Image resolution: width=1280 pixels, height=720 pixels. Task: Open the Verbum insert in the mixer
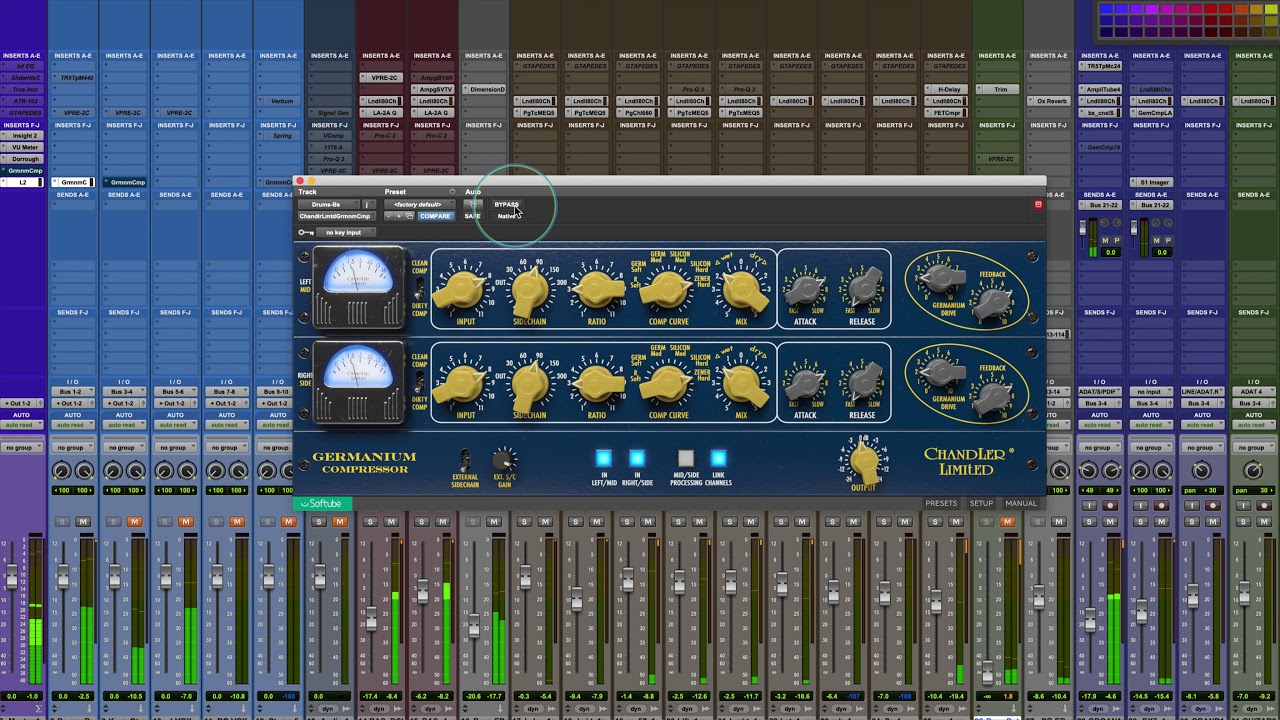279,101
